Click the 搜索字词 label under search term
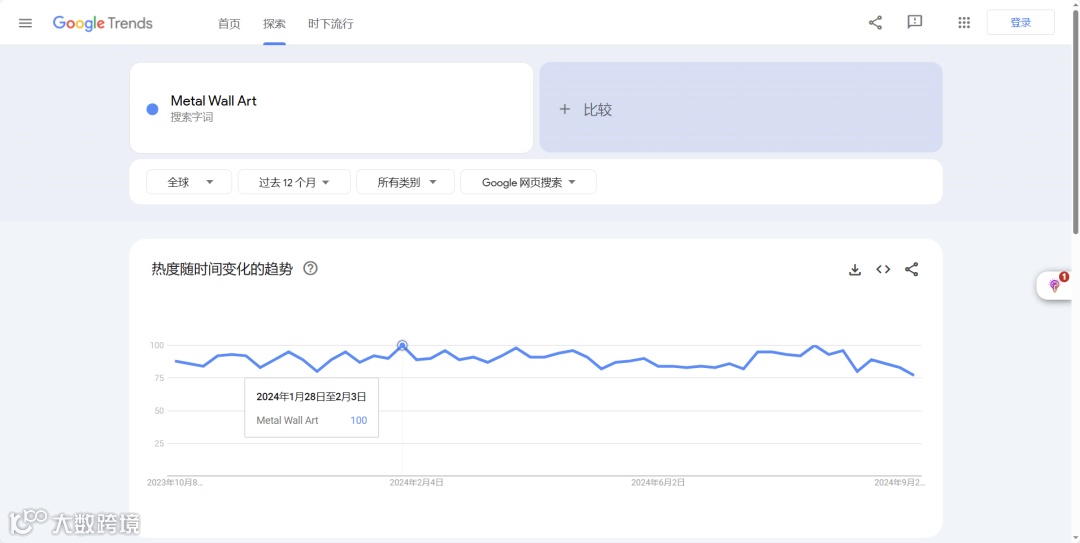 pos(192,118)
